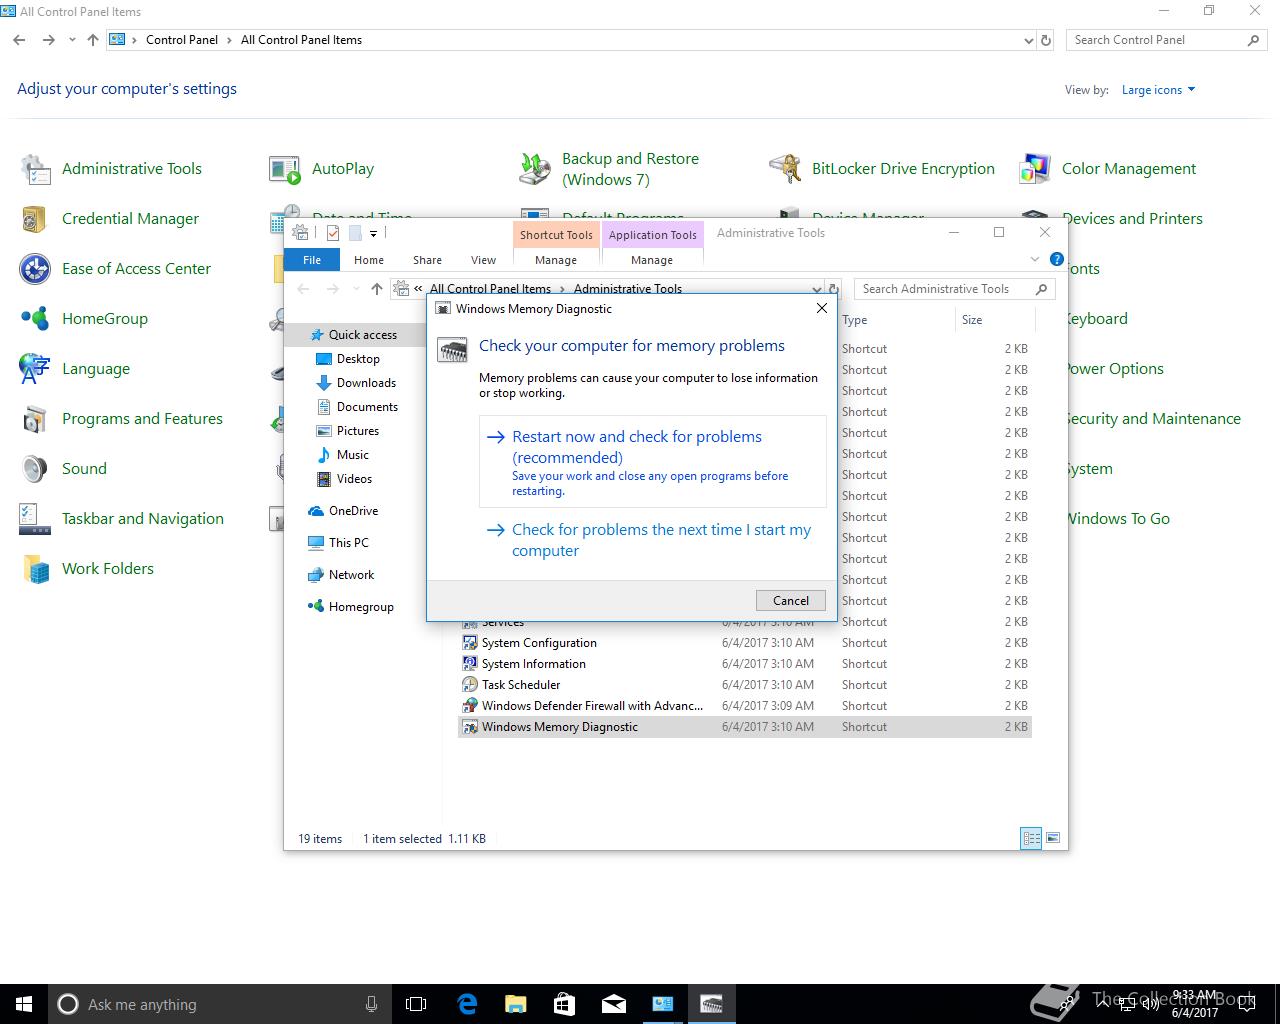The image size is (1280, 1024).
Task: Open BitLocker Drive Encryption icon
Action: [786, 169]
